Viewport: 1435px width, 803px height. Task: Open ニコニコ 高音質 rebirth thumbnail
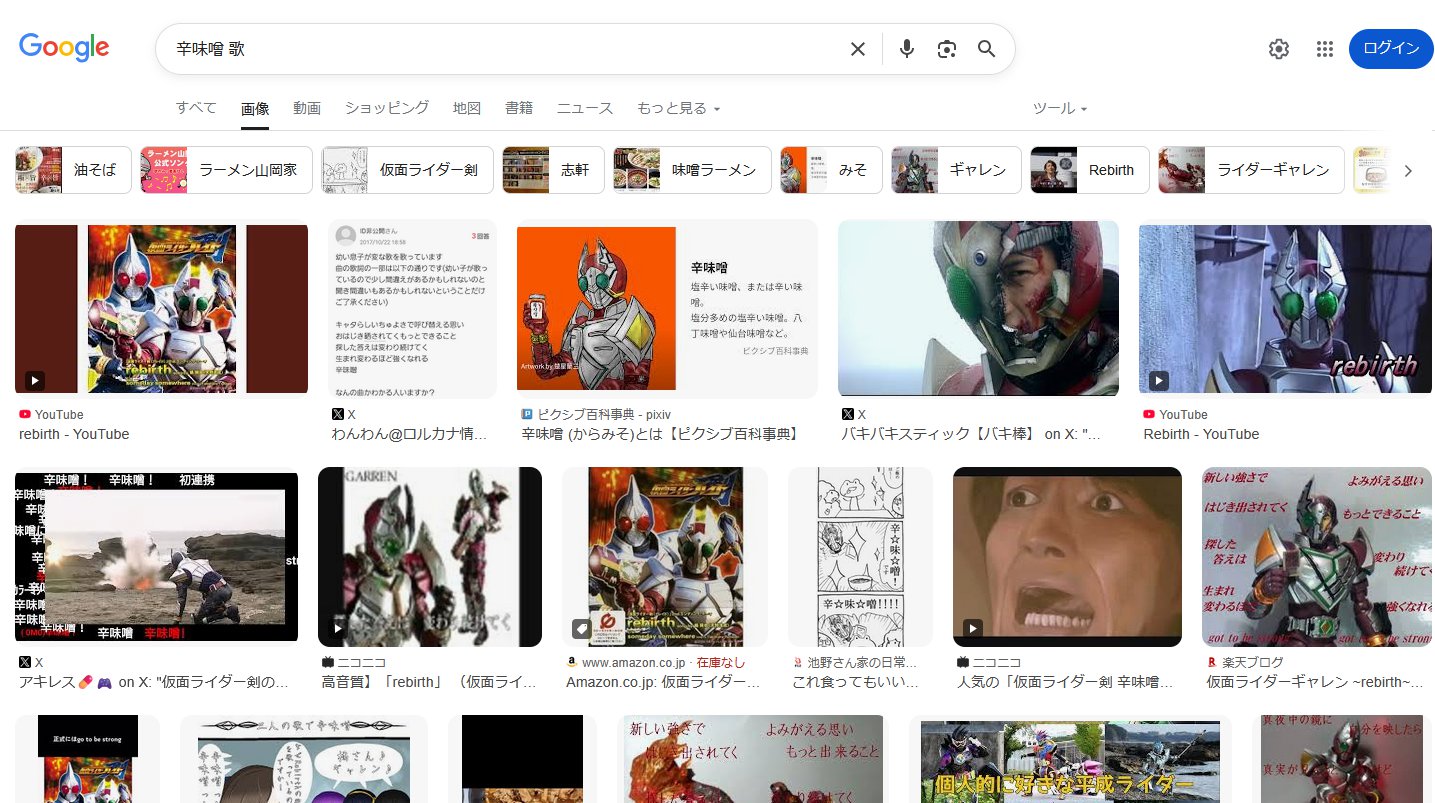[430, 557]
